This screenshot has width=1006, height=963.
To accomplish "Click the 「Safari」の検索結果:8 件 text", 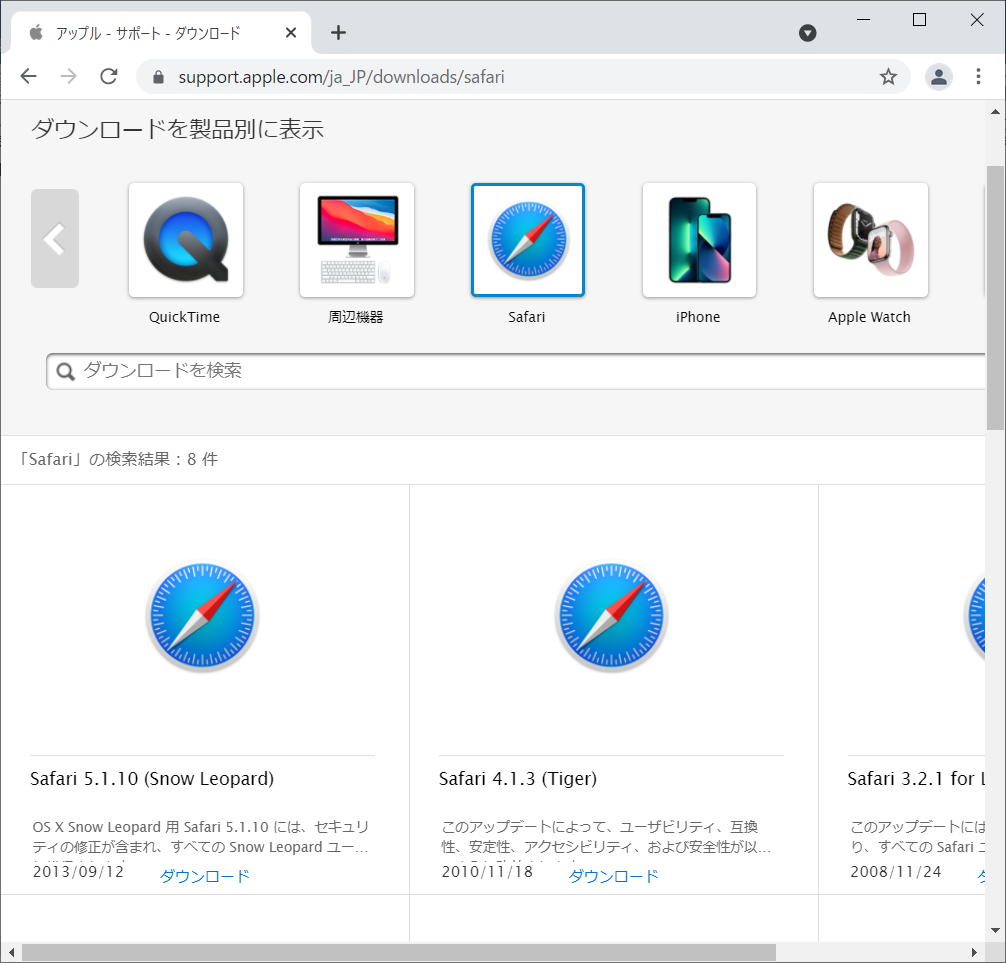I will click(117, 459).
